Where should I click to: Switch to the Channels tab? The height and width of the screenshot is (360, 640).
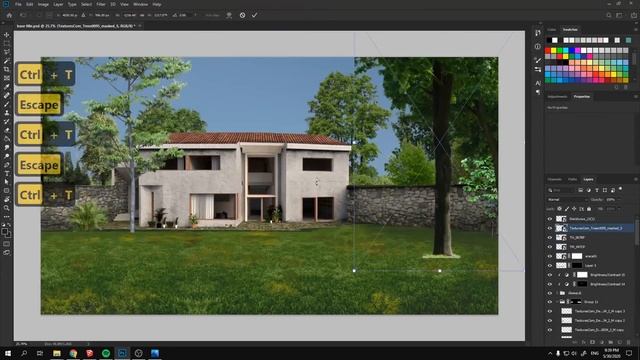[x=554, y=179]
